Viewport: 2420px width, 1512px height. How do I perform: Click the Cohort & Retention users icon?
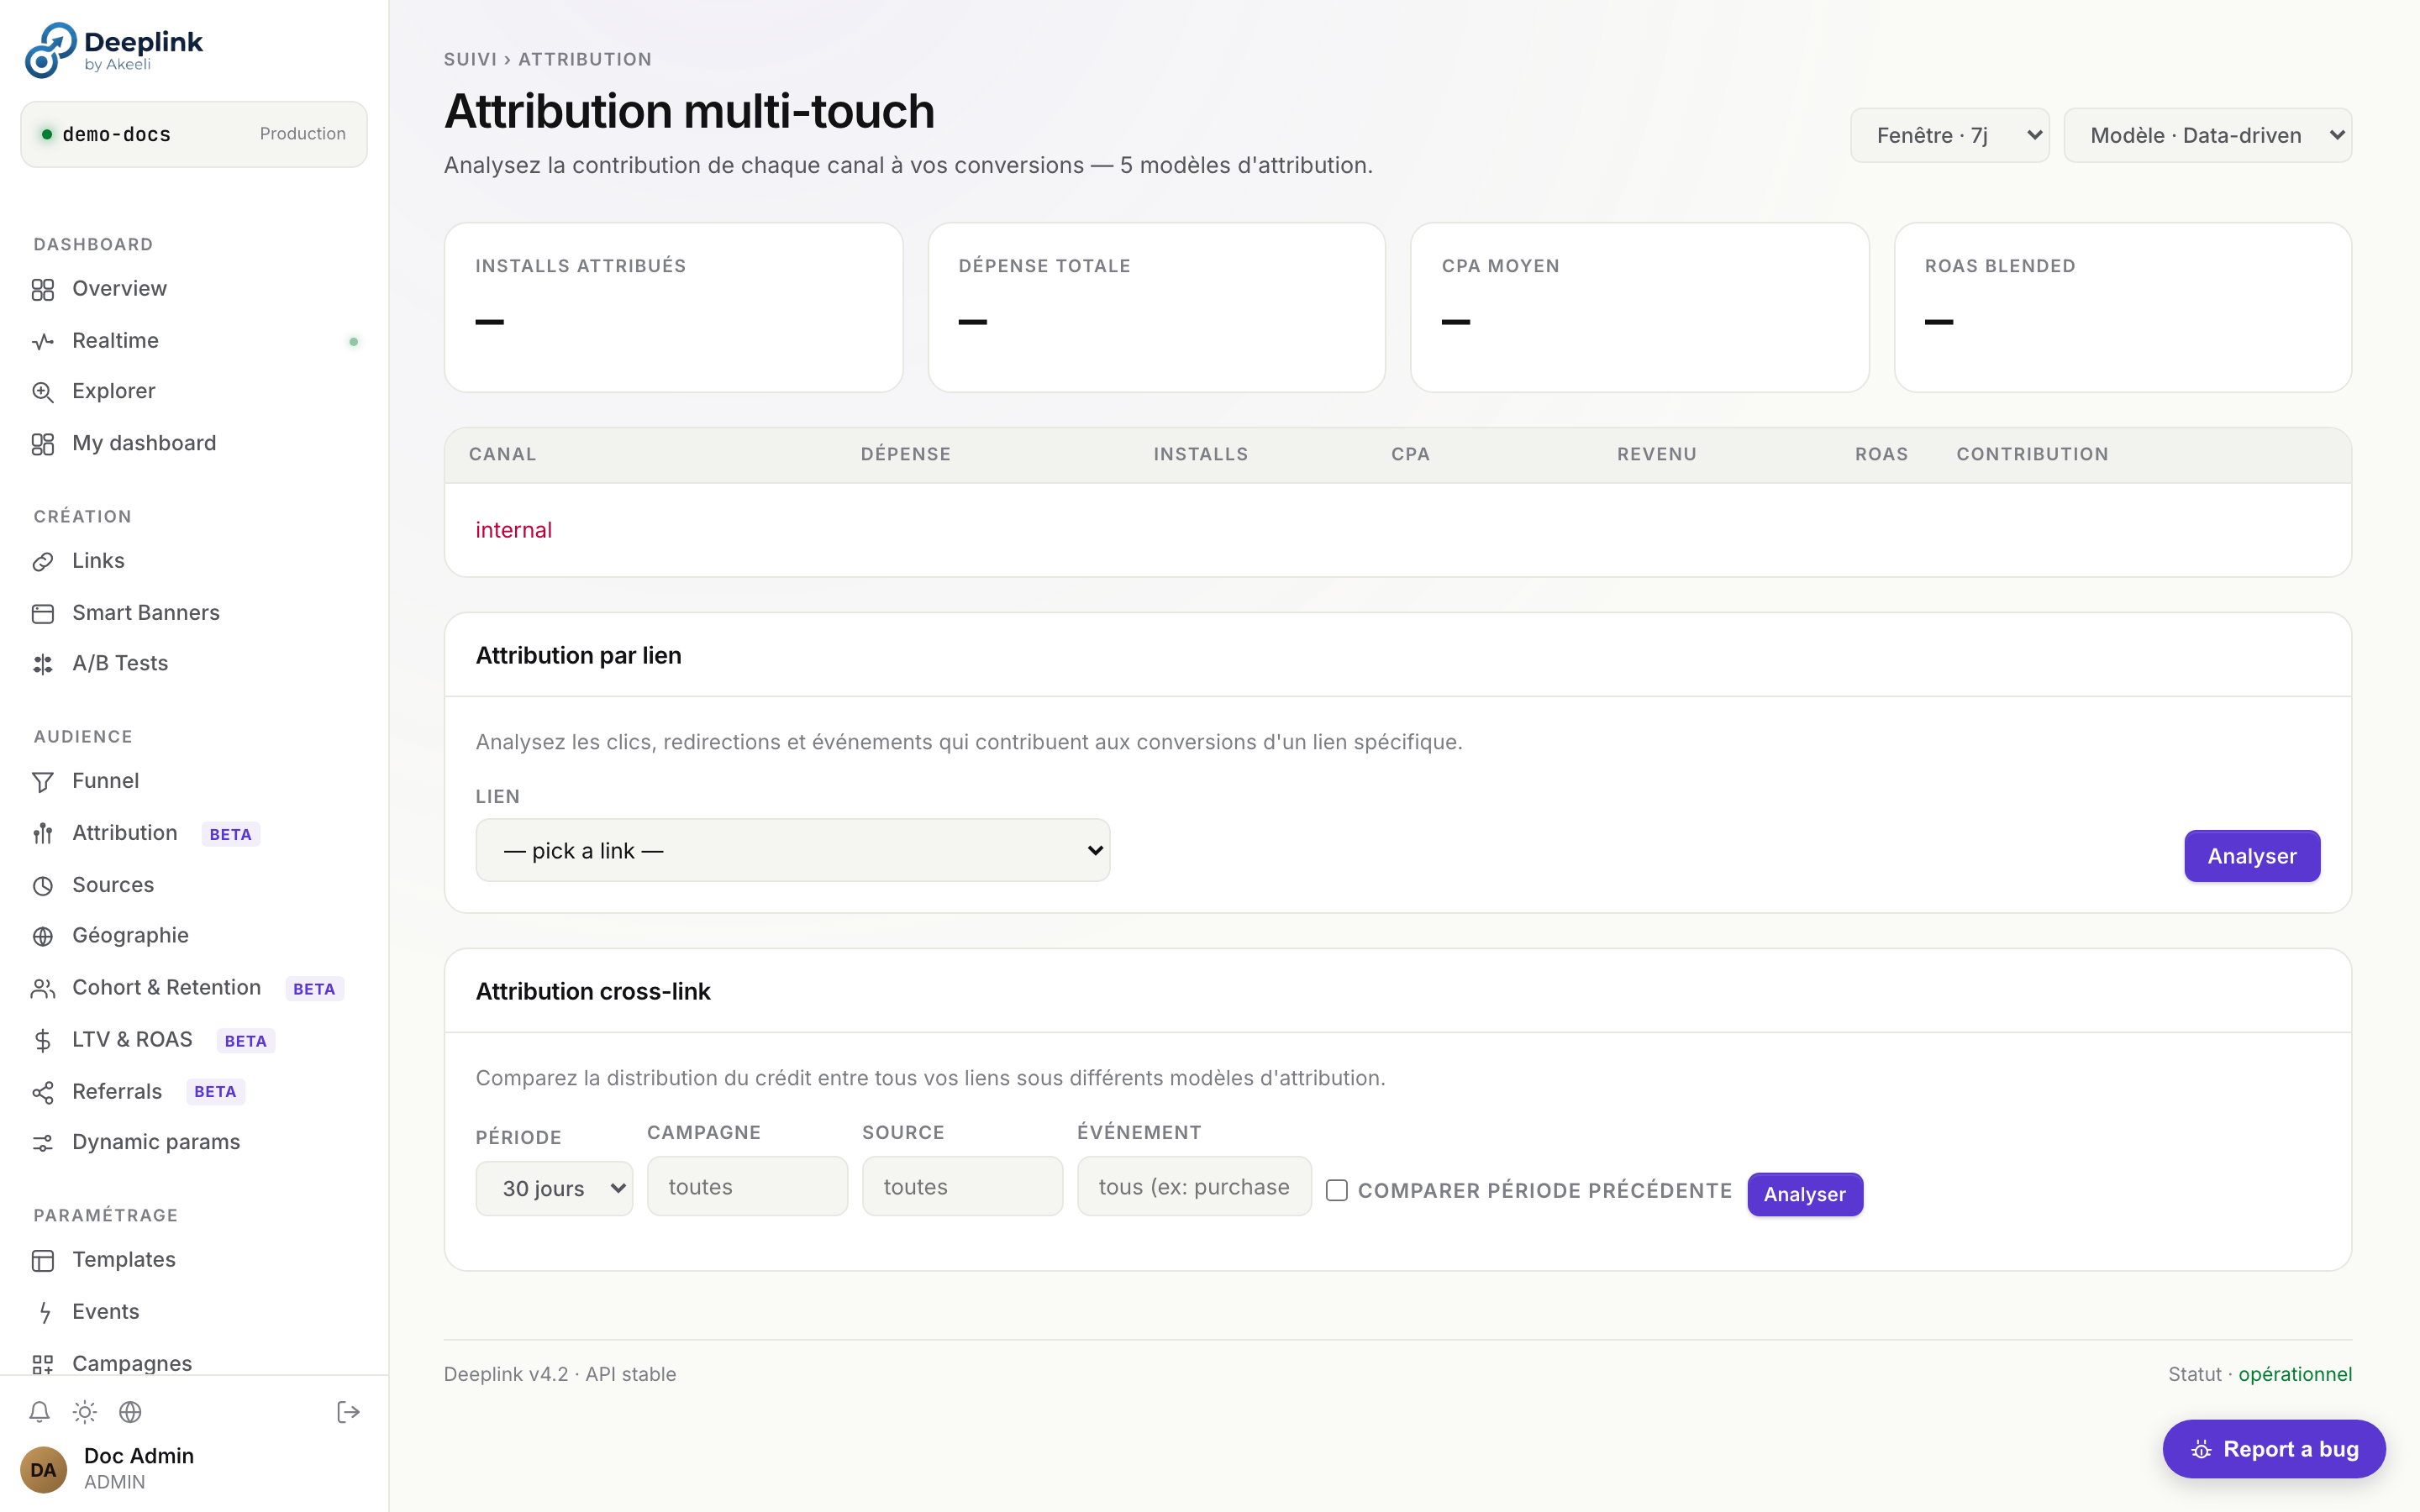point(43,989)
